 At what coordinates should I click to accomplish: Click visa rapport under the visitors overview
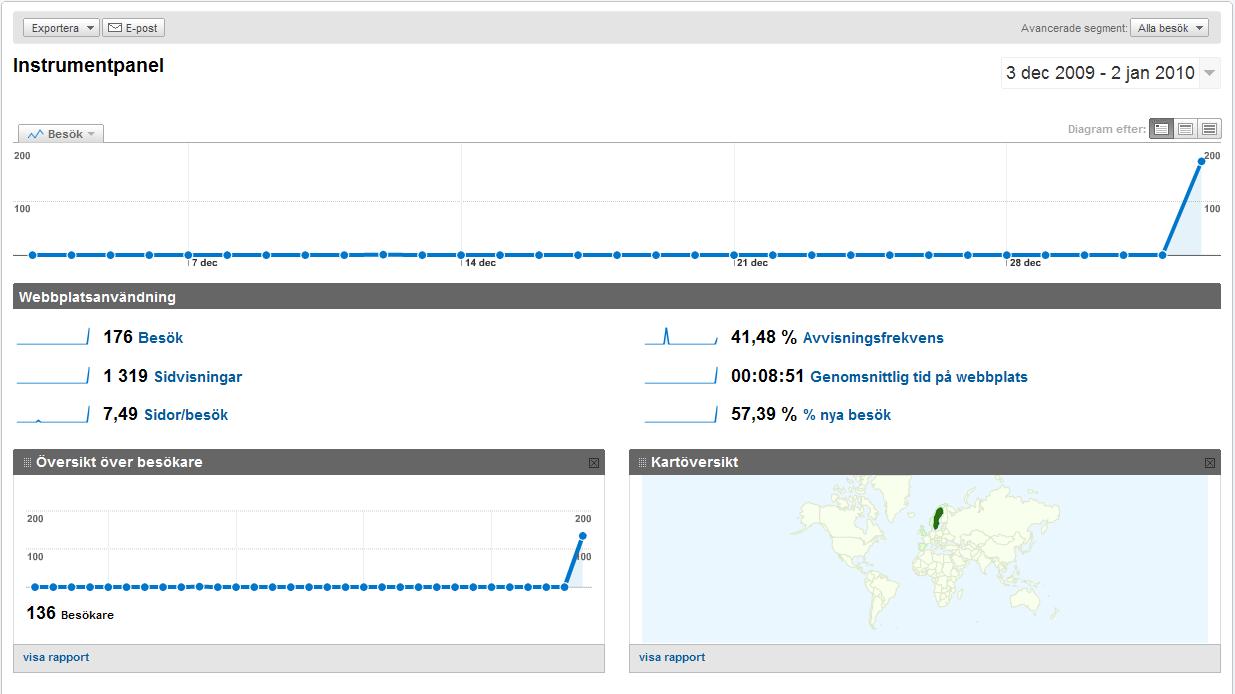[56, 657]
